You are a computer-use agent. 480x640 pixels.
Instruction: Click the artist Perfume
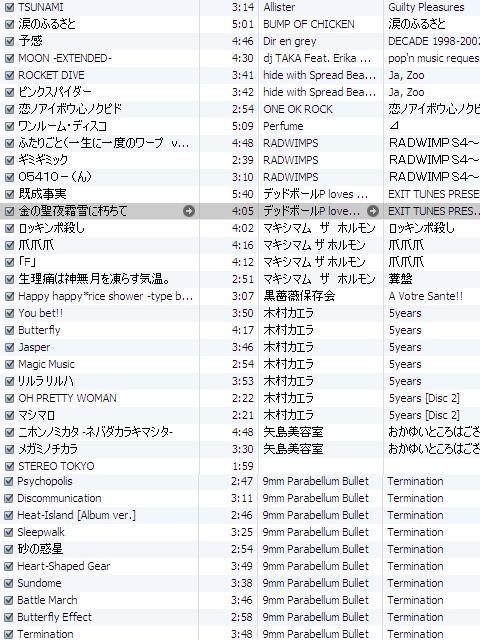click(x=283, y=126)
